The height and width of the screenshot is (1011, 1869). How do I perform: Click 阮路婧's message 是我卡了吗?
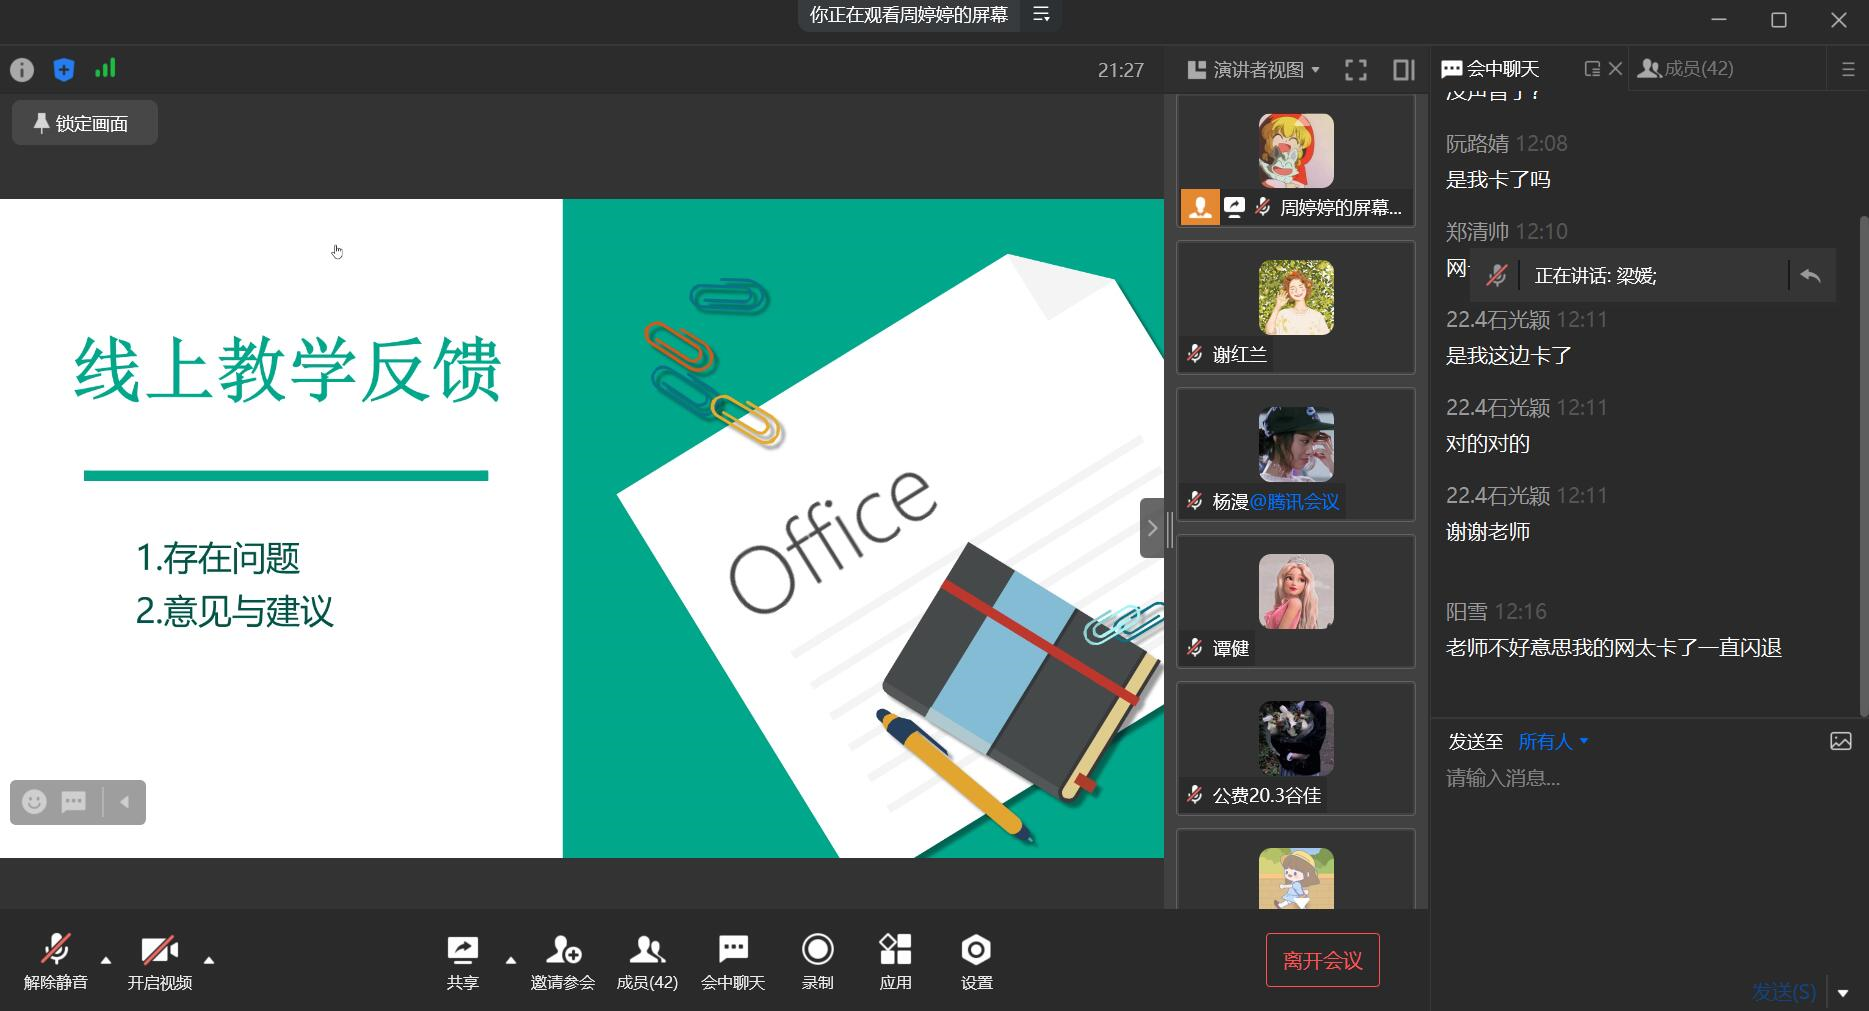(x=1498, y=180)
